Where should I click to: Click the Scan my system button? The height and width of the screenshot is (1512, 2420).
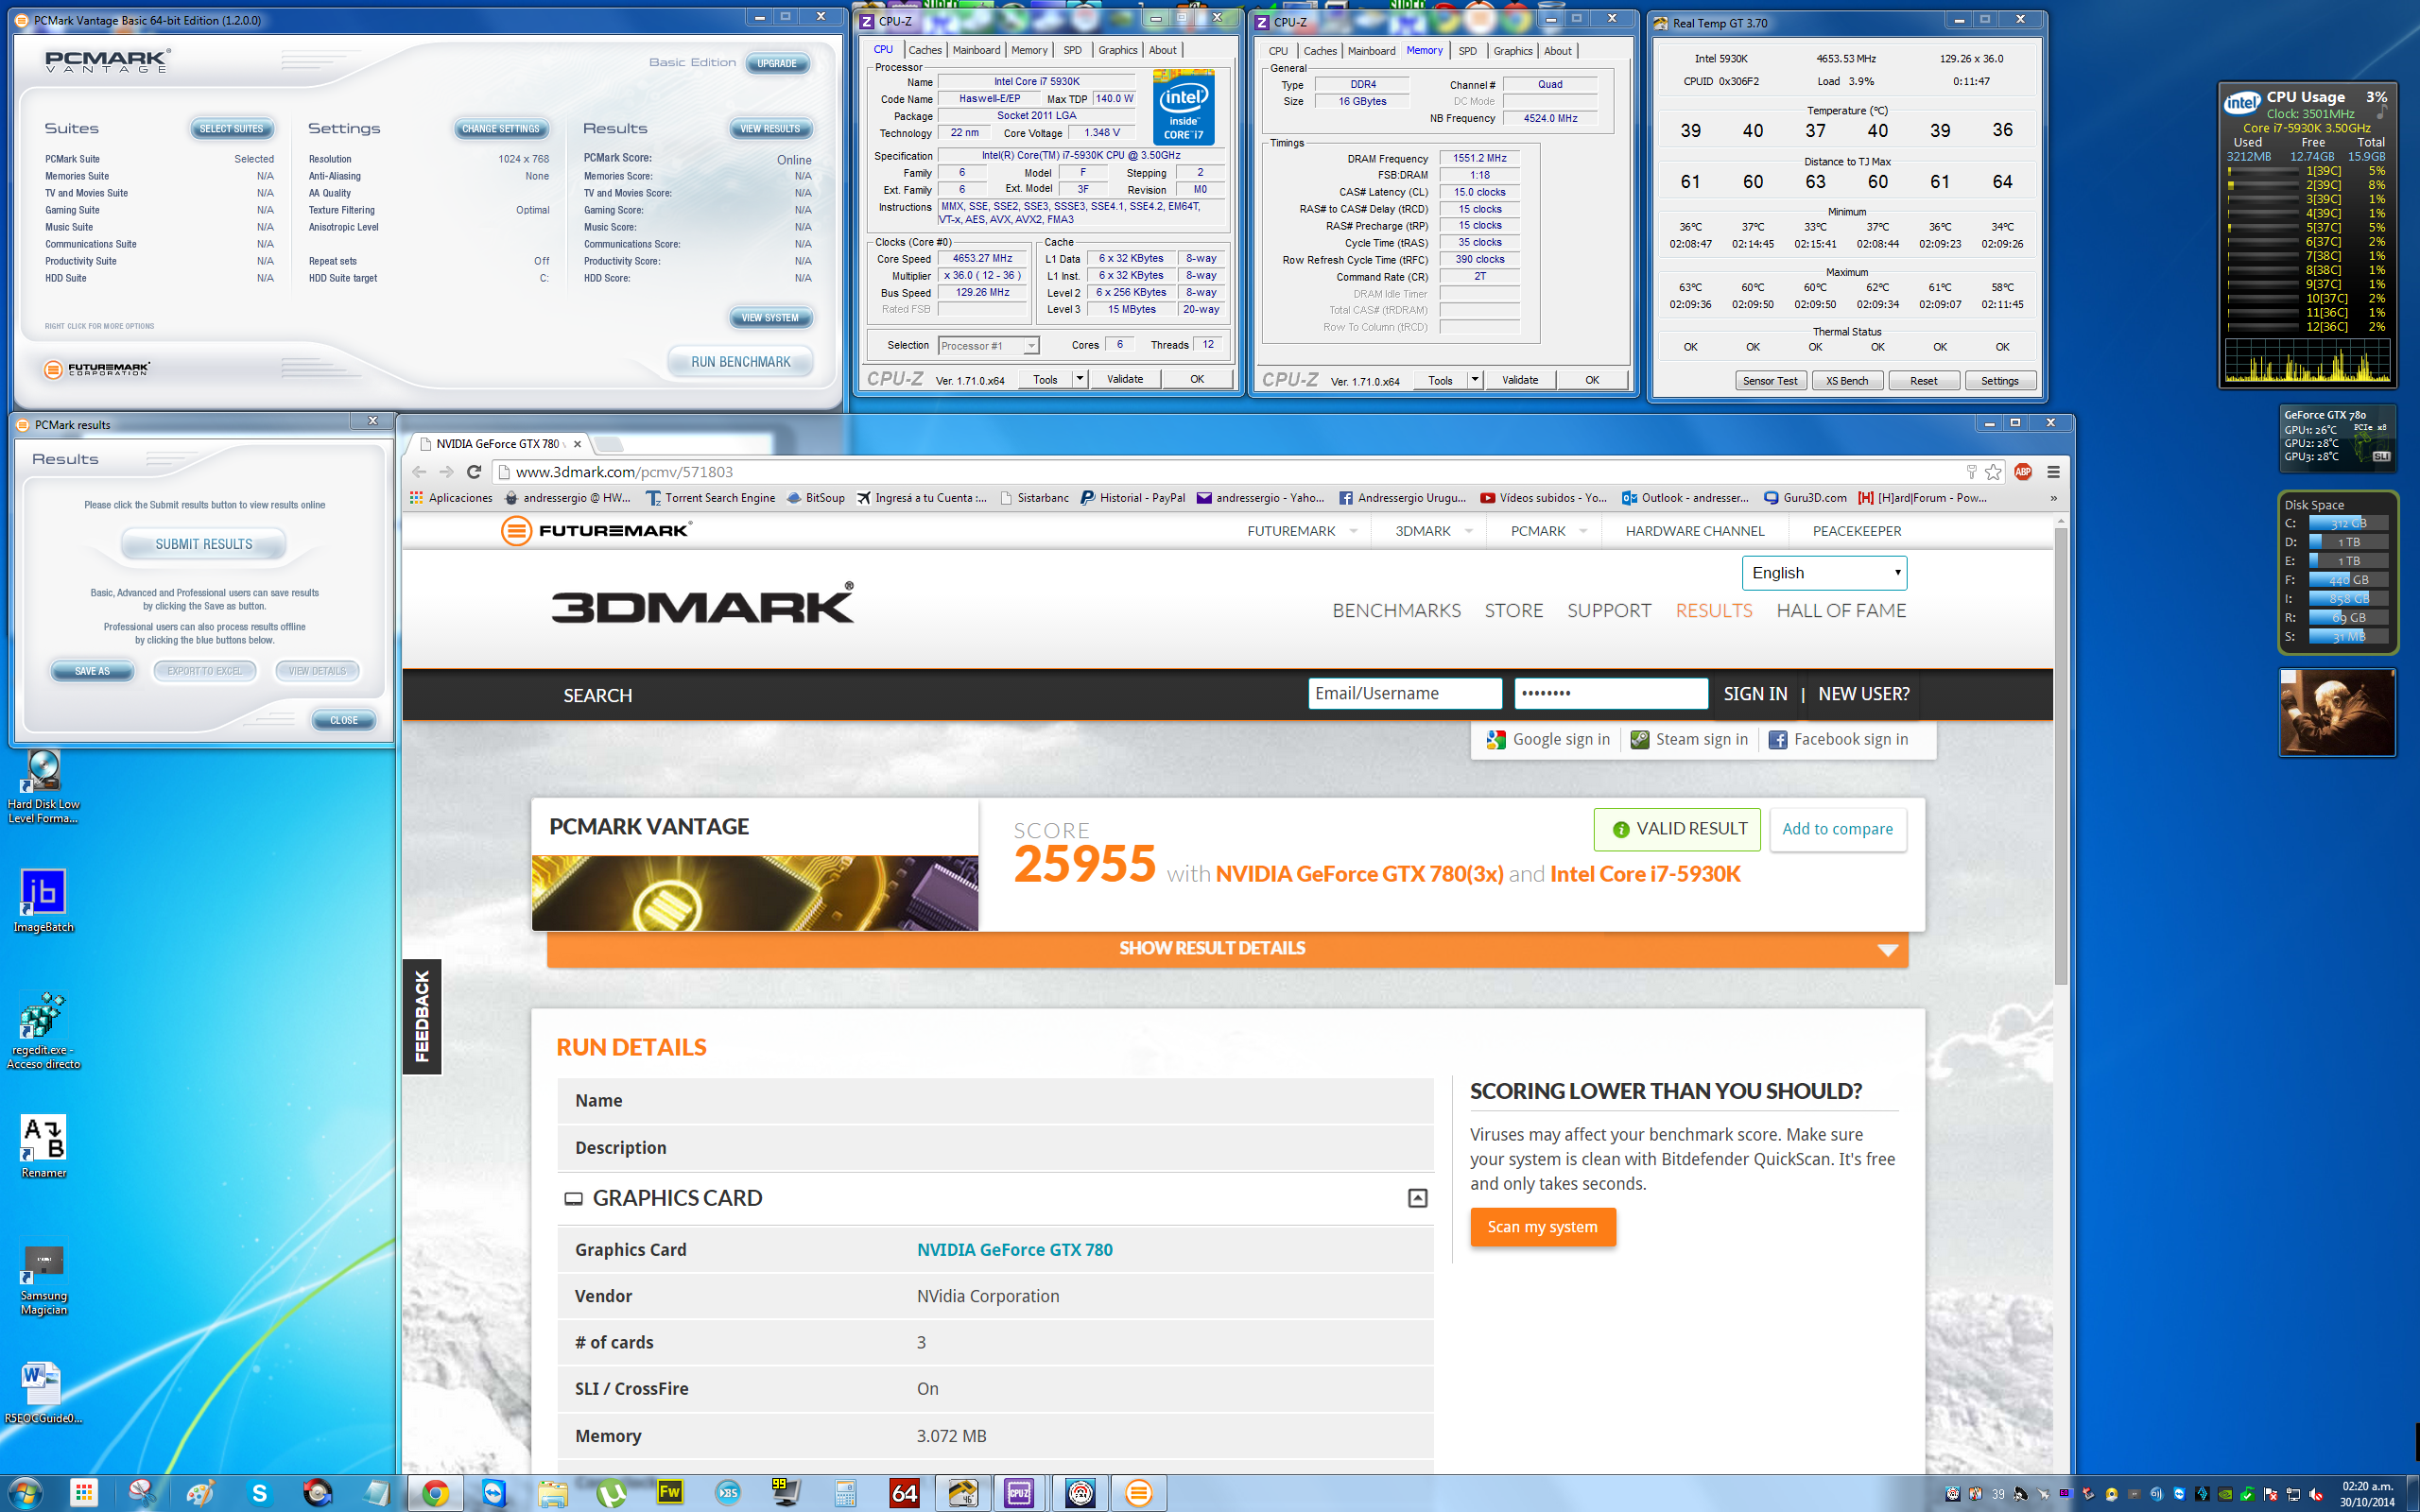[x=1542, y=1227]
